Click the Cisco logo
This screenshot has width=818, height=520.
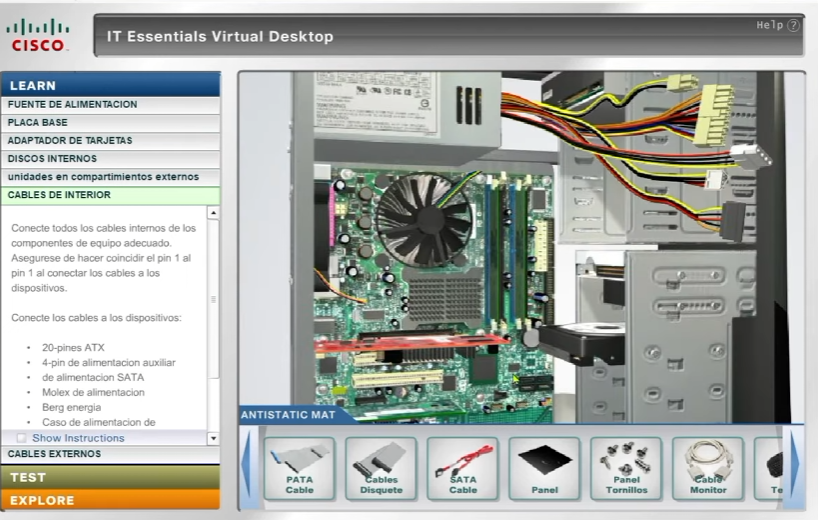click(x=38, y=35)
